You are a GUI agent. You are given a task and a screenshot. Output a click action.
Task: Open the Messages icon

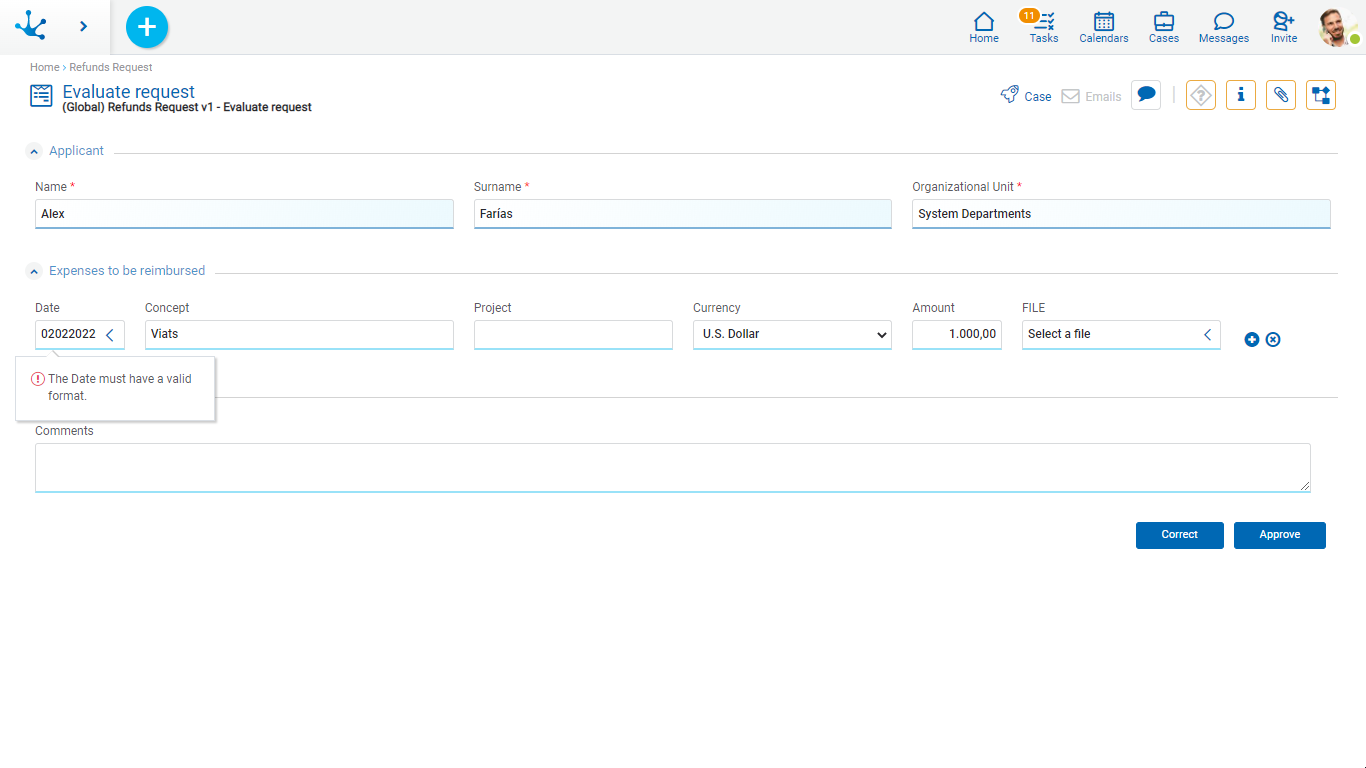(x=1223, y=27)
